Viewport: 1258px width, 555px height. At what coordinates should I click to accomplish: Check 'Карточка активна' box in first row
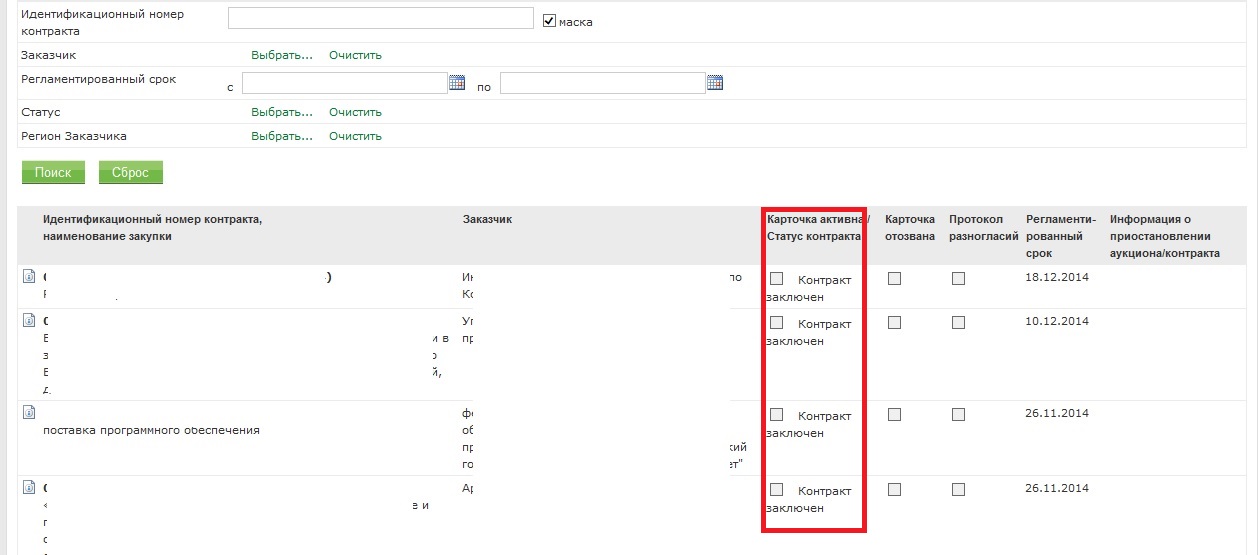click(x=777, y=279)
